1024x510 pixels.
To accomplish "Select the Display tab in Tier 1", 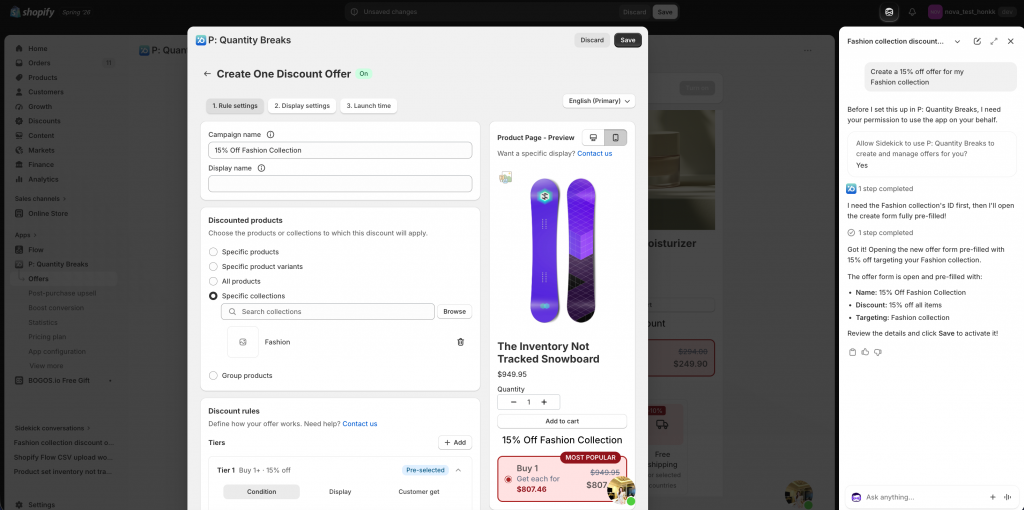I will [x=340, y=492].
